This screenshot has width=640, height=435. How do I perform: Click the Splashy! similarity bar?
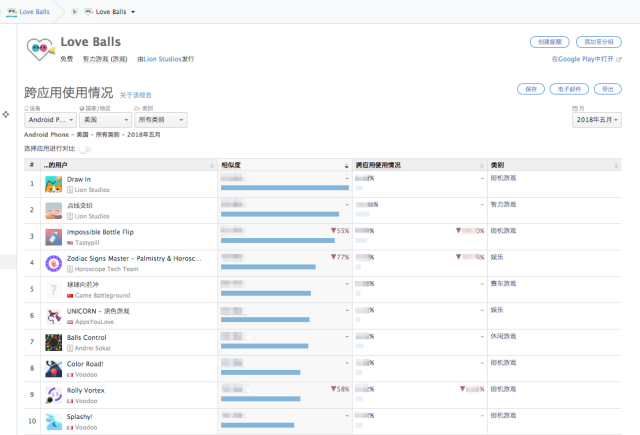[258, 425]
